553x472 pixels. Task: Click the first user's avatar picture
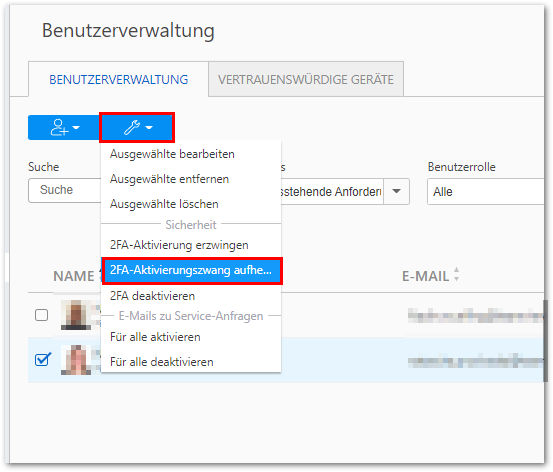[x=76, y=315]
